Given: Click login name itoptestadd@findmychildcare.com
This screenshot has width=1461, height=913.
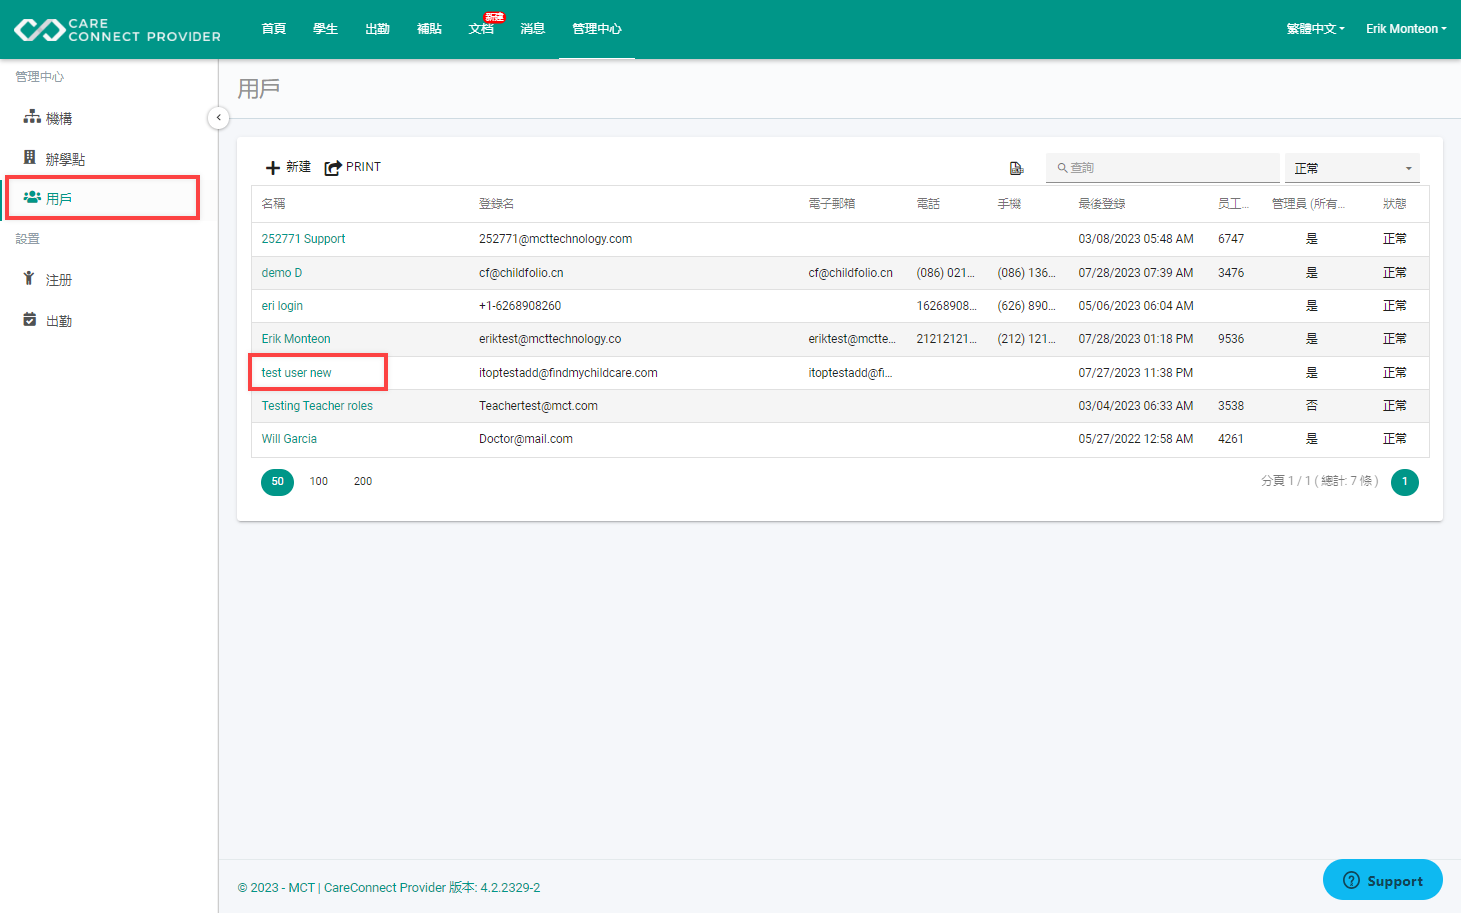Looking at the screenshot, I should pos(568,373).
